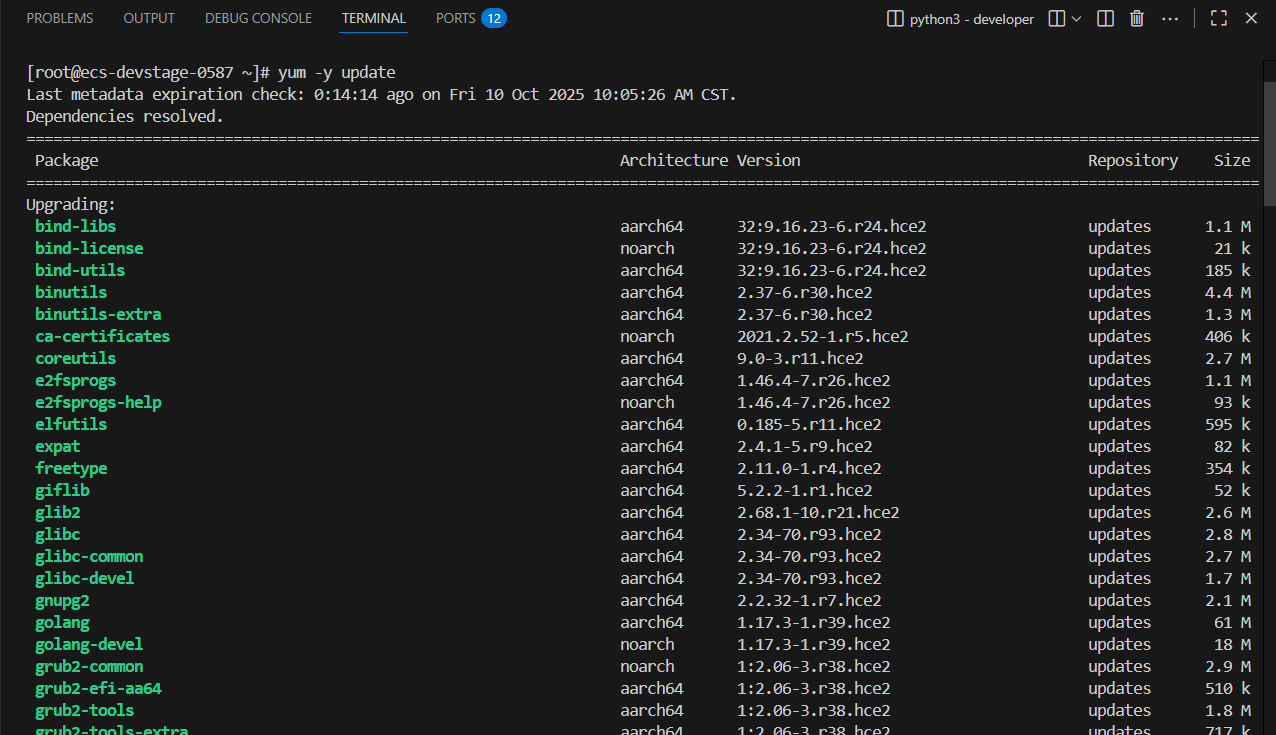Click the 'elfutils' package name
The height and width of the screenshot is (735, 1276).
click(x=71, y=424)
